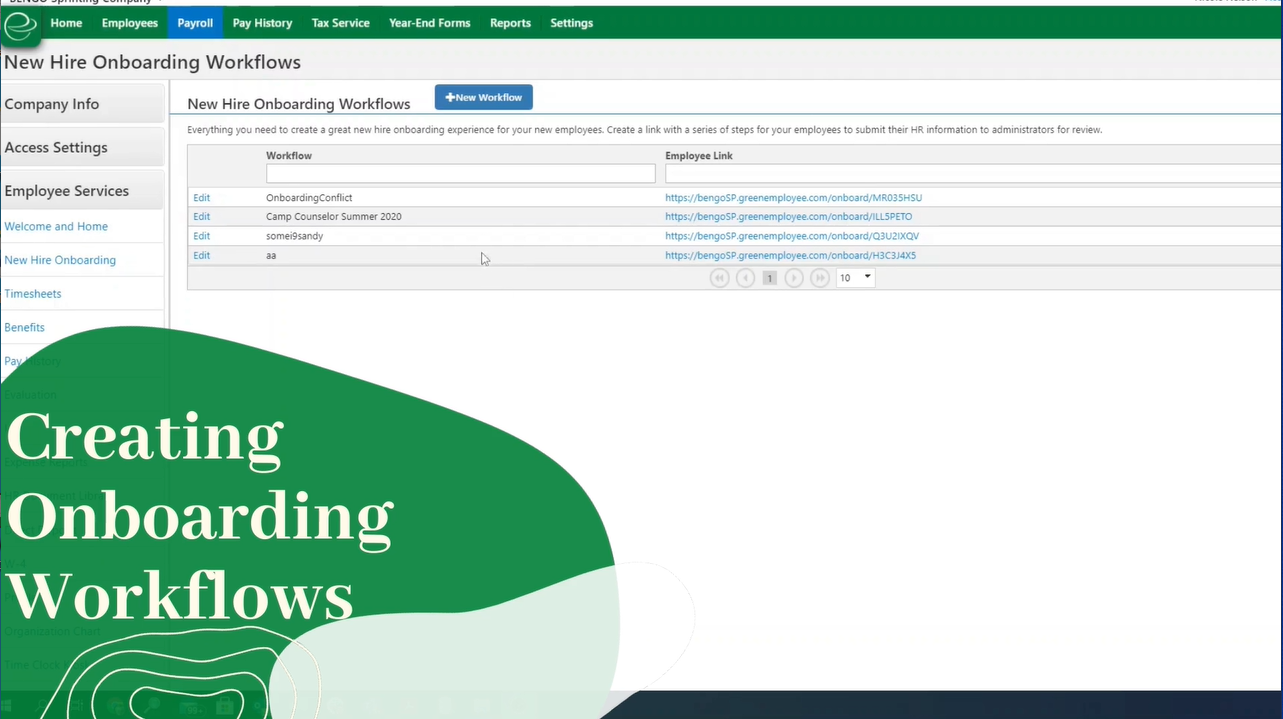Open employee link ending Q3U2IXQV

tap(792, 236)
